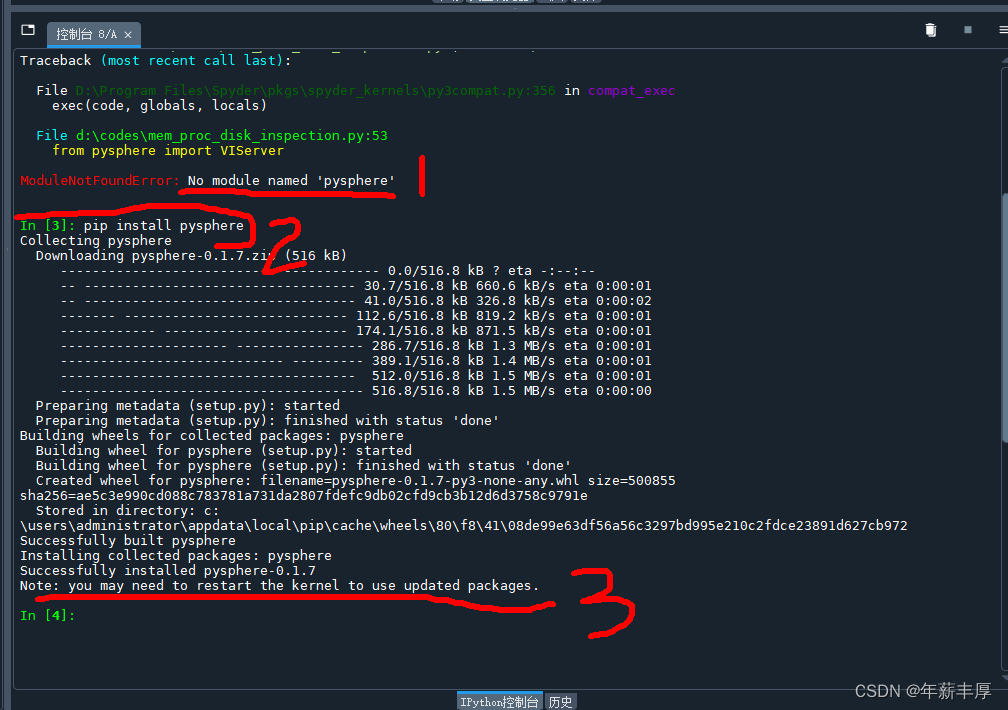Click the sha256 hash output line

(303, 496)
